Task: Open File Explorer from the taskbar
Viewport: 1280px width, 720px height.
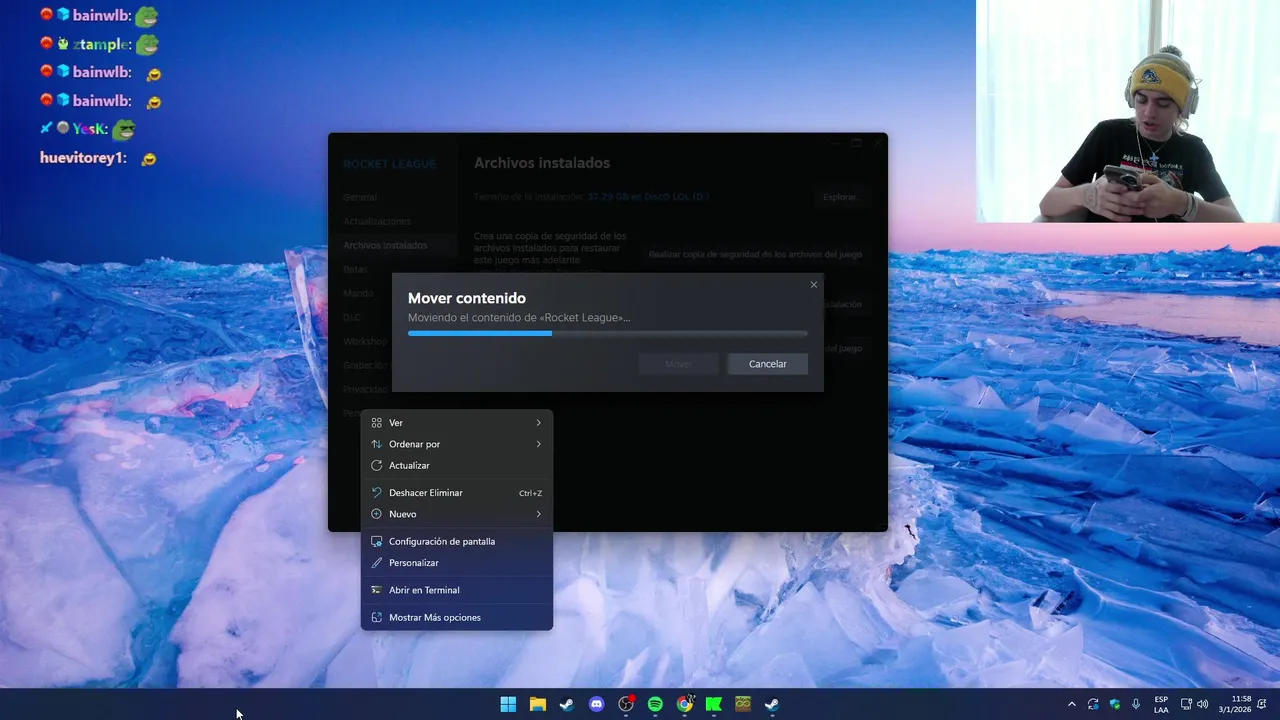Action: (x=537, y=704)
